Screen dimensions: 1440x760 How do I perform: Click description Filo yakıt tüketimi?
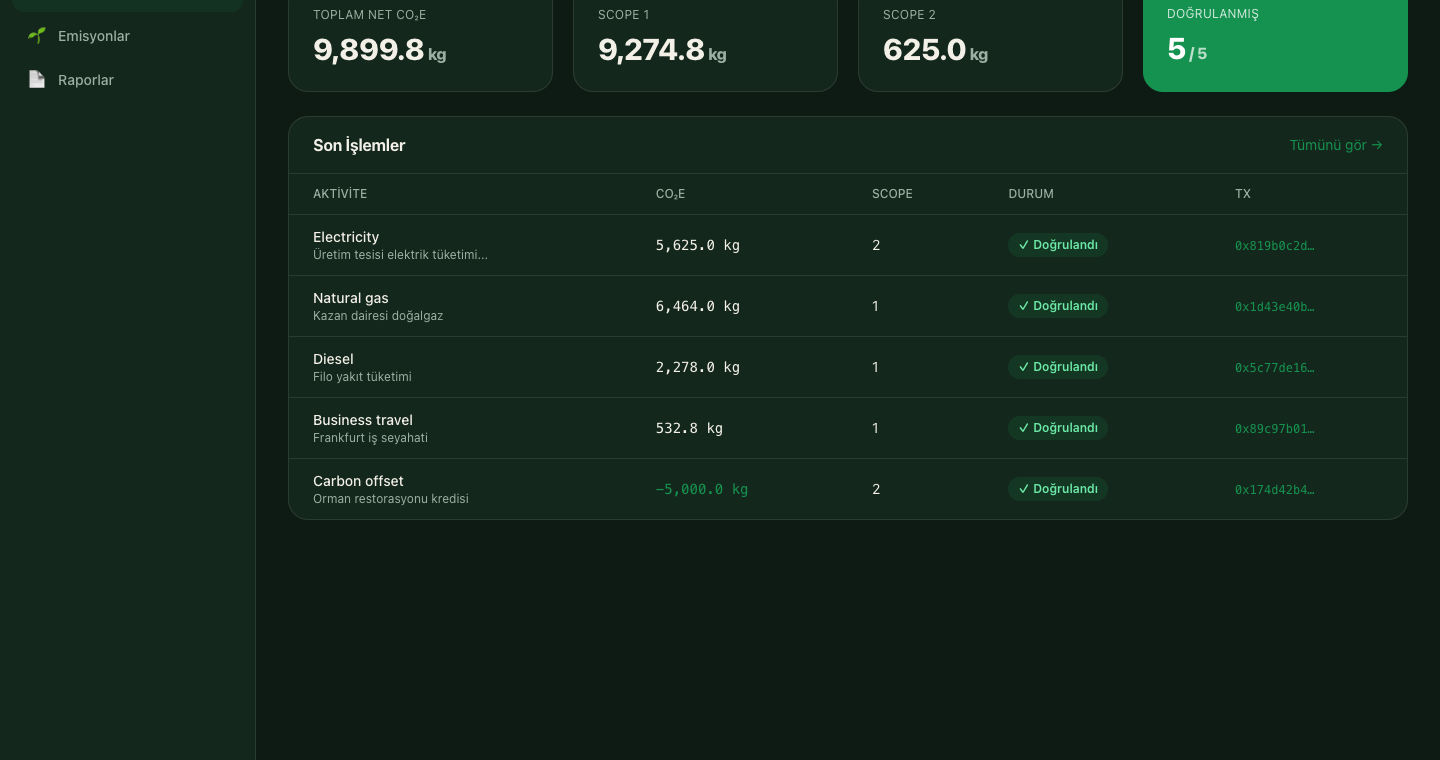click(362, 377)
